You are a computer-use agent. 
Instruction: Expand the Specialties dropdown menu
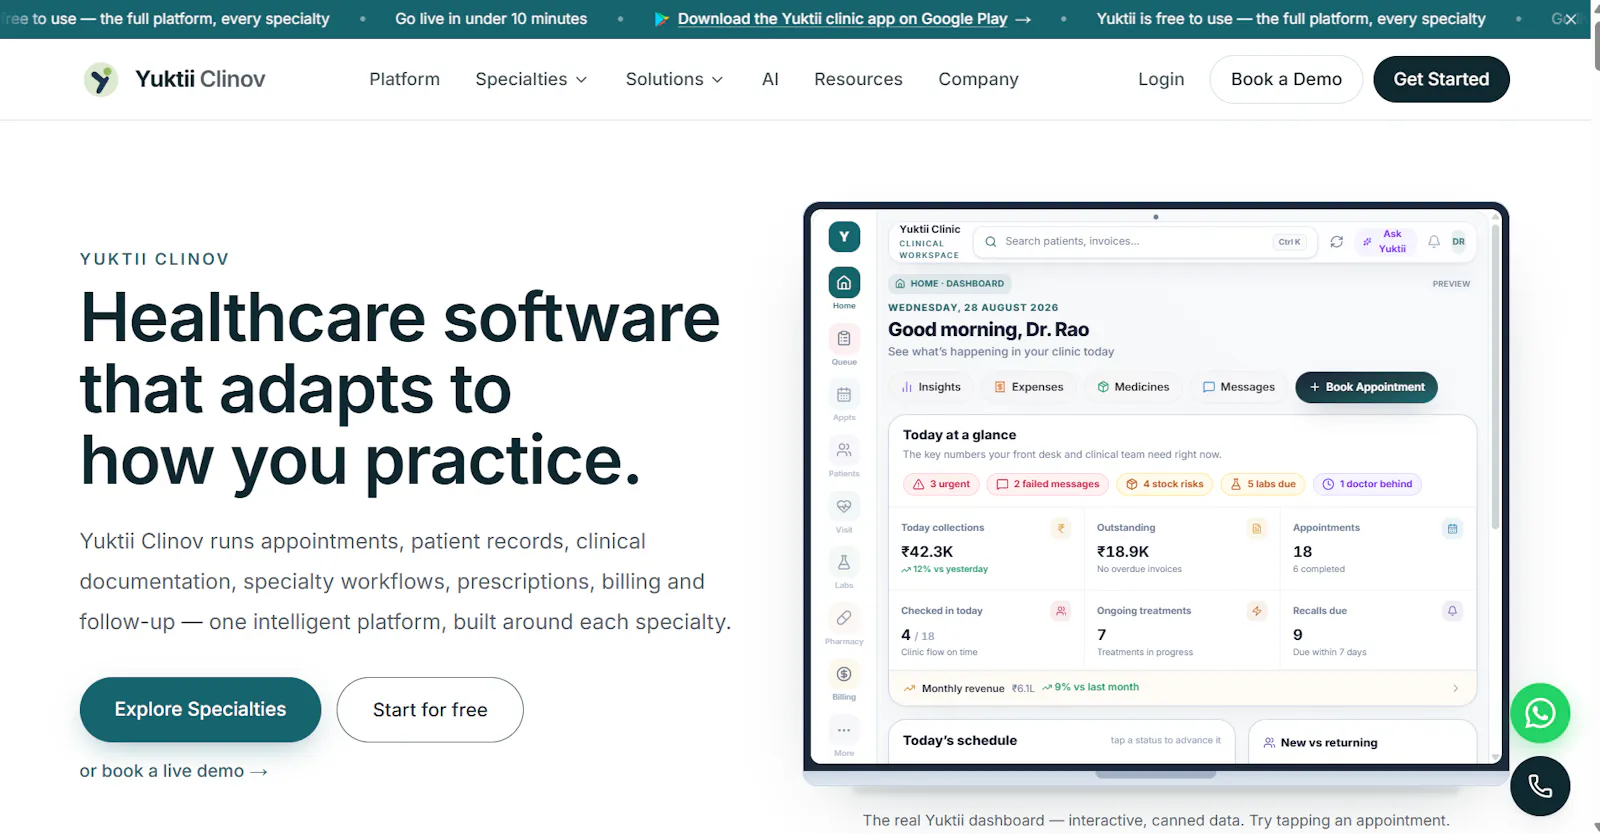(x=531, y=79)
